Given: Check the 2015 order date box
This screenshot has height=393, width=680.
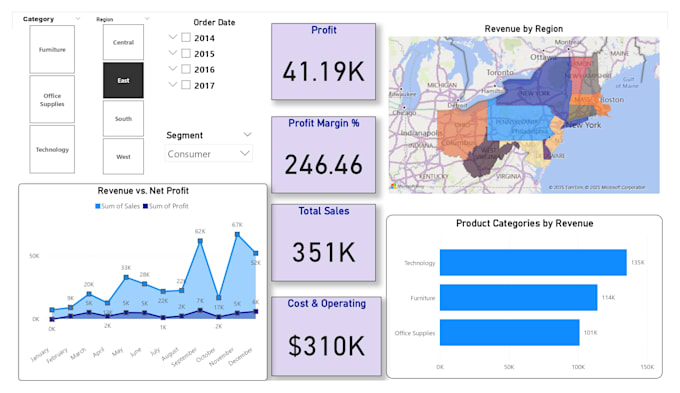Looking at the screenshot, I should click(x=186, y=53).
